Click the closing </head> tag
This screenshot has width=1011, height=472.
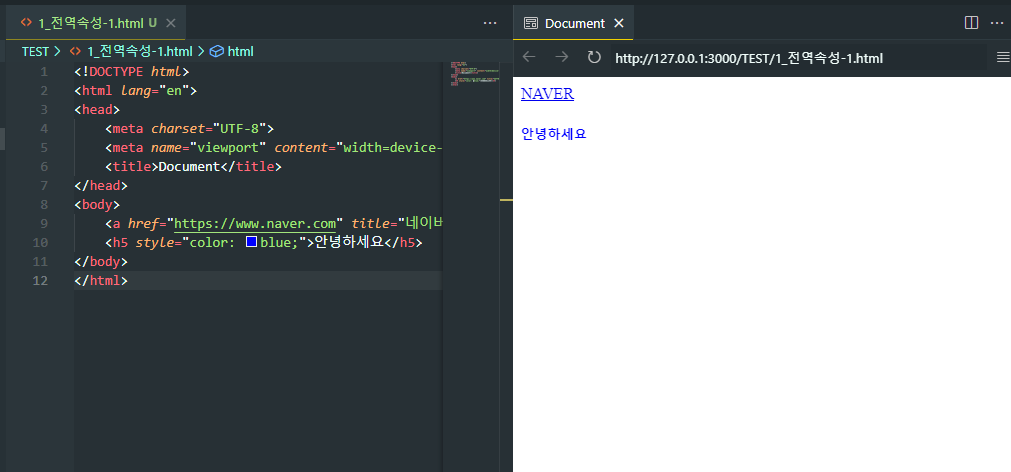[101, 186]
